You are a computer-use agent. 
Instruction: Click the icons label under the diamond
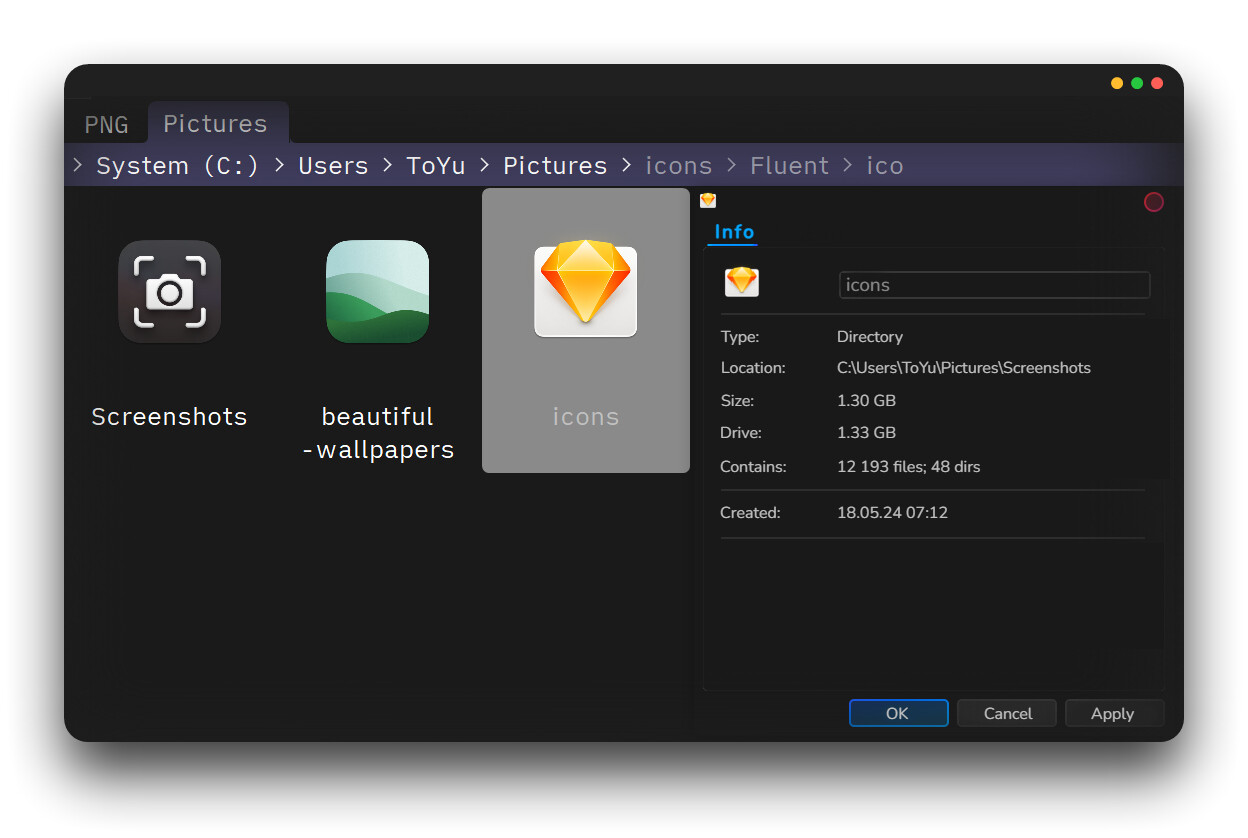tap(586, 416)
